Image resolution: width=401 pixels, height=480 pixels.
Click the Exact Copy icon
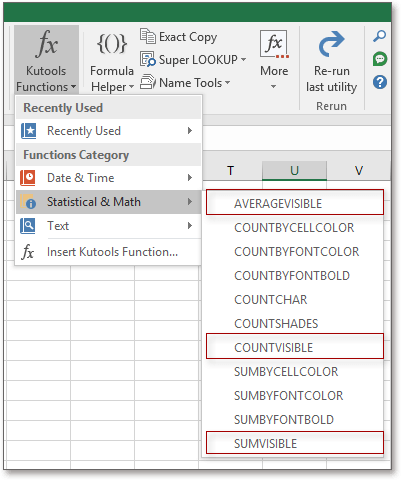(x=148, y=36)
